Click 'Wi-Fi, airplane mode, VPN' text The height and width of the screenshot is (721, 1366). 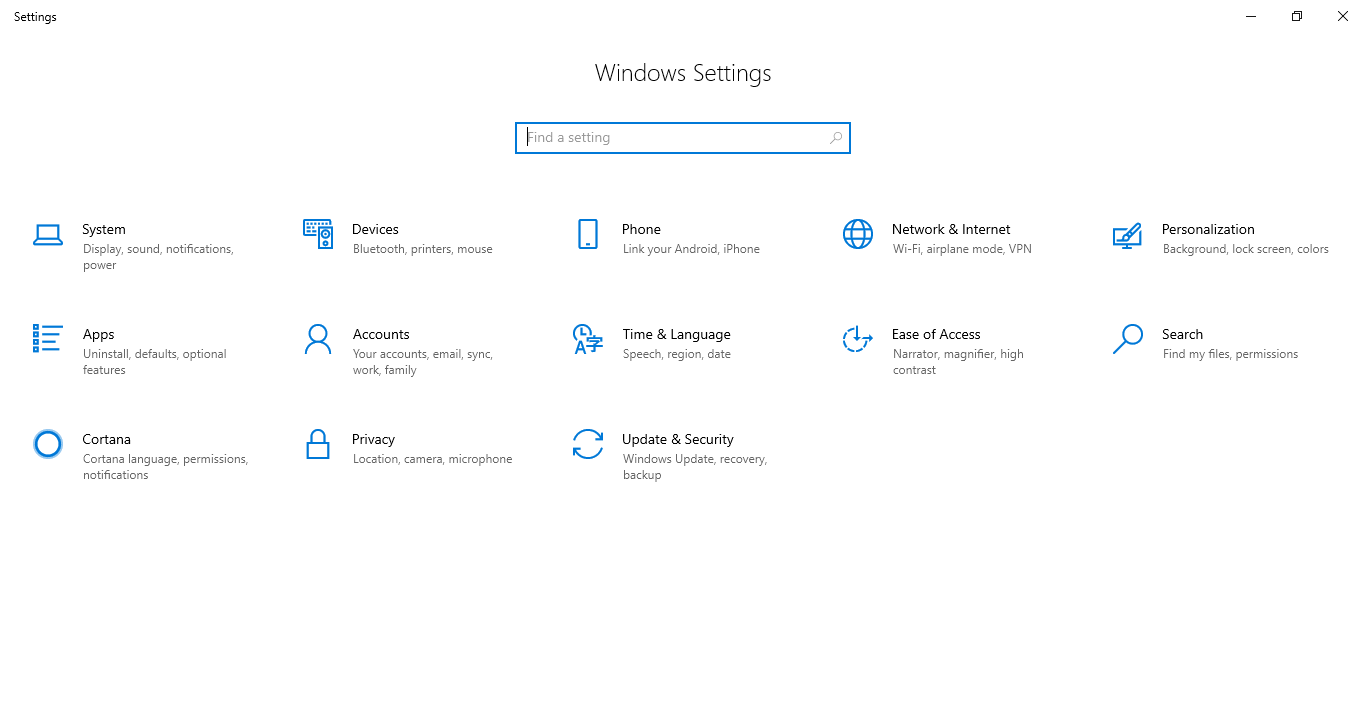(962, 249)
